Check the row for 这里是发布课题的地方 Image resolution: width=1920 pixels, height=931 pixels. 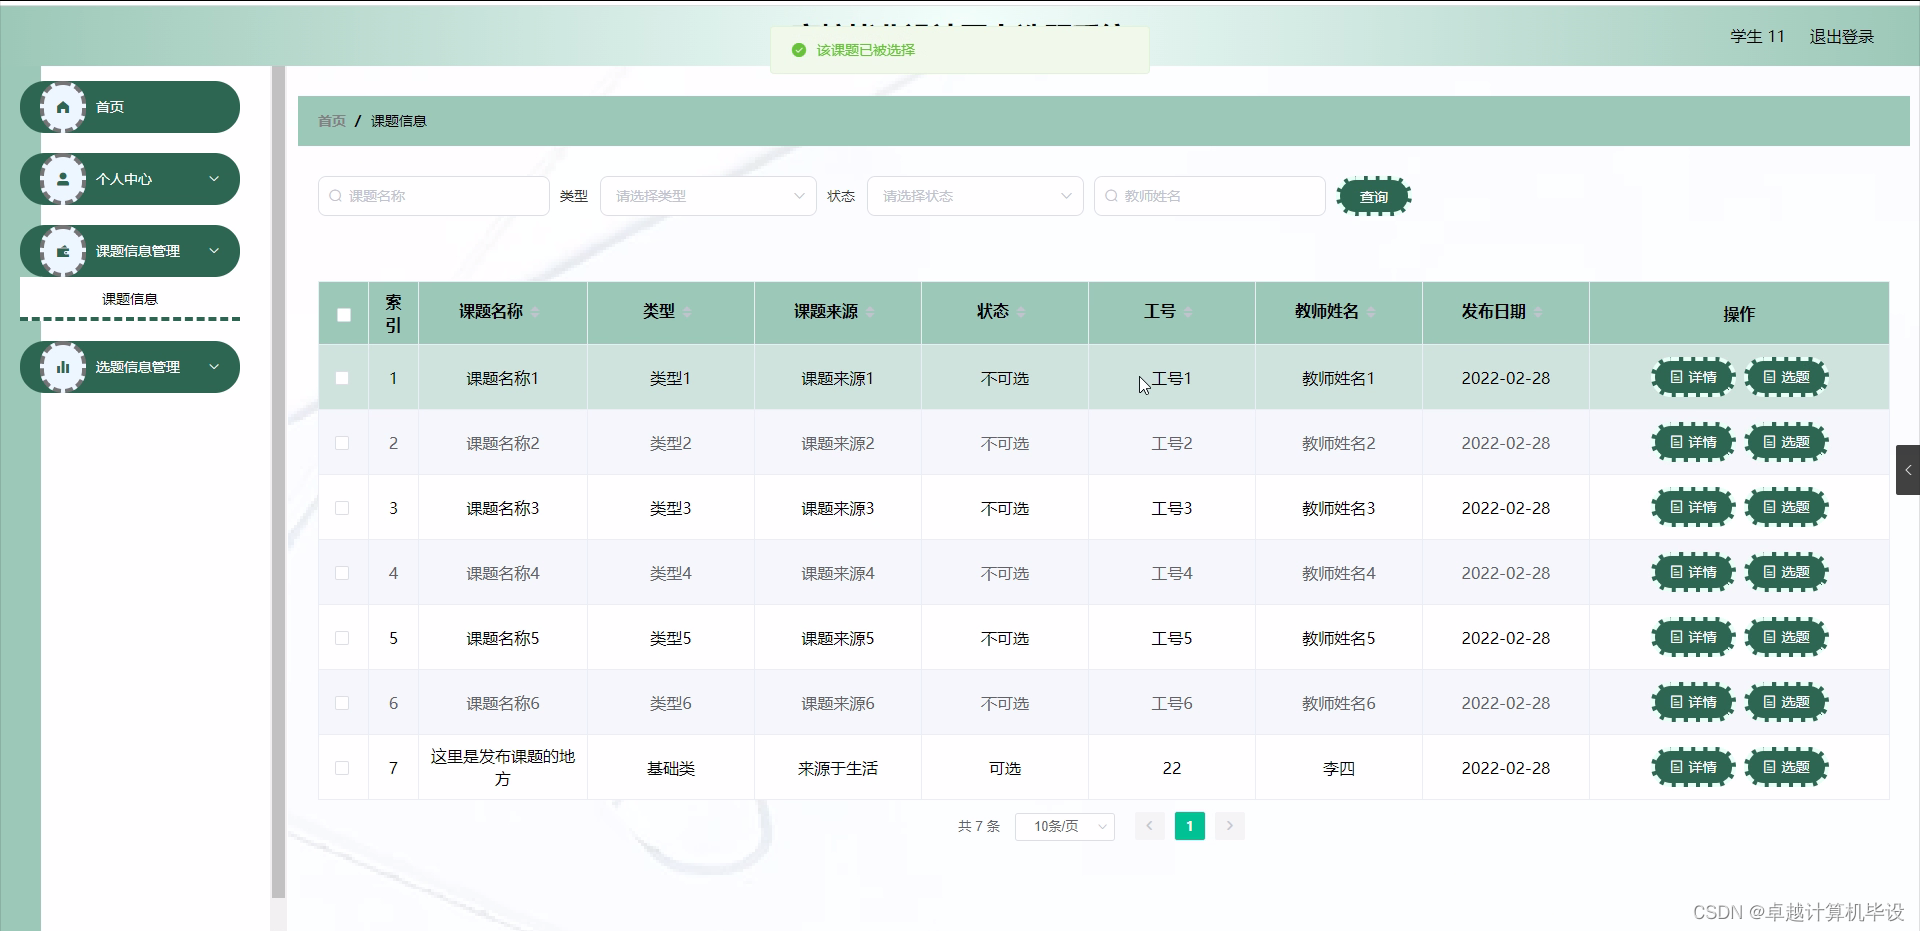342,768
